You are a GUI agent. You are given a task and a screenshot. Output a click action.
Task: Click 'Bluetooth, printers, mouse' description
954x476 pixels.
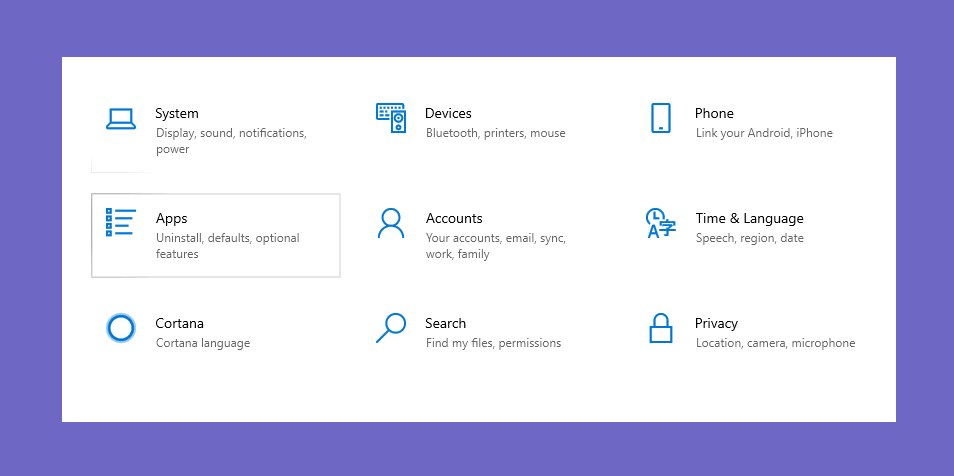pyautogui.click(x=496, y=133)
